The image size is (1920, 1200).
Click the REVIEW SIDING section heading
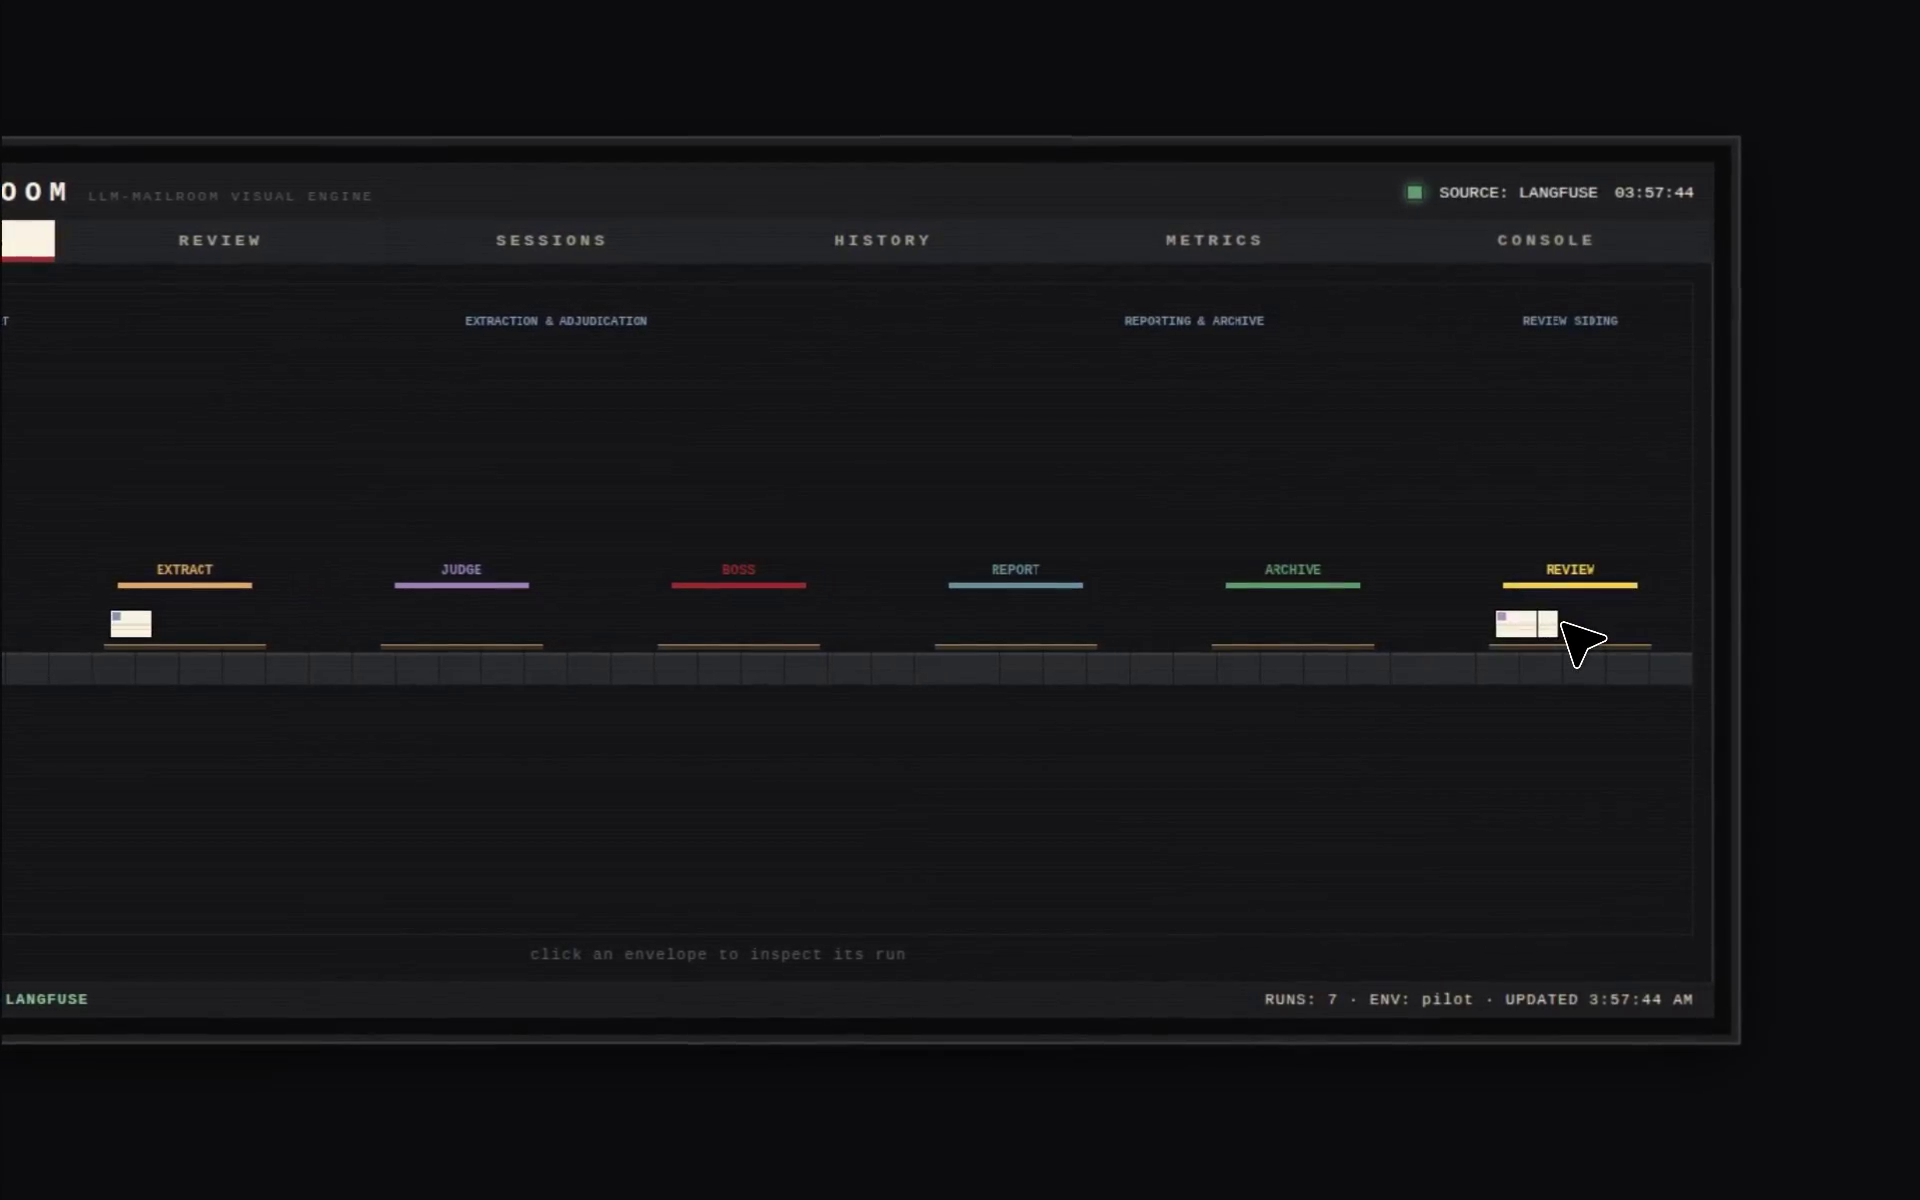click(1570, 321)
